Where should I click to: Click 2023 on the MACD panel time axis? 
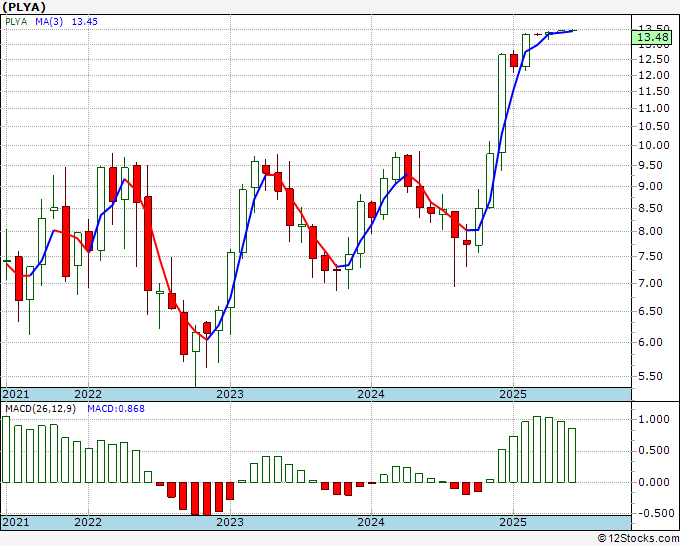click(230, 522)
